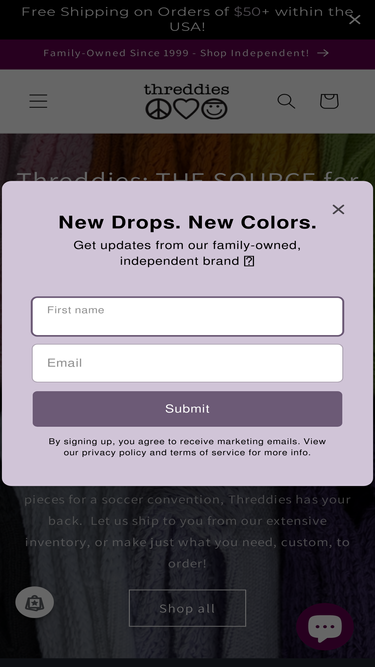375x667 pixels.
Task: Open the rewards bag star icon
Action: [34, 602]
